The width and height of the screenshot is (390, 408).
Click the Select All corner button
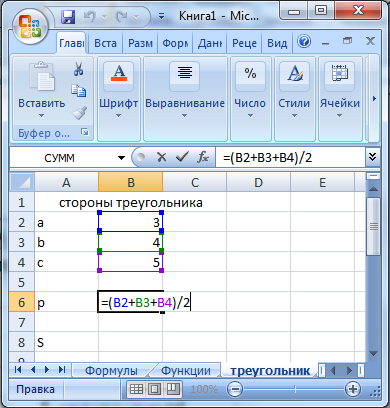[22, 182]
